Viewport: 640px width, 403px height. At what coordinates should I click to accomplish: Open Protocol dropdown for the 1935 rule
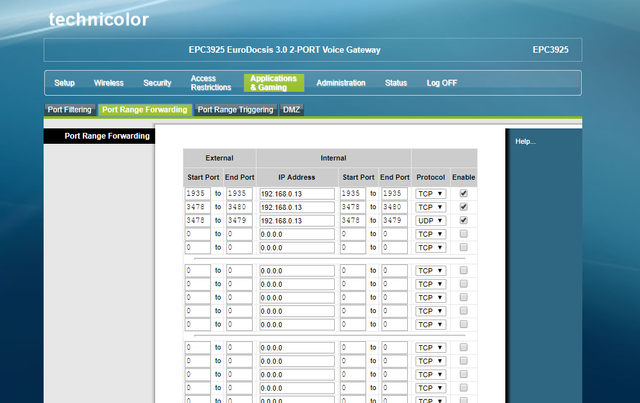click(431, 194)
